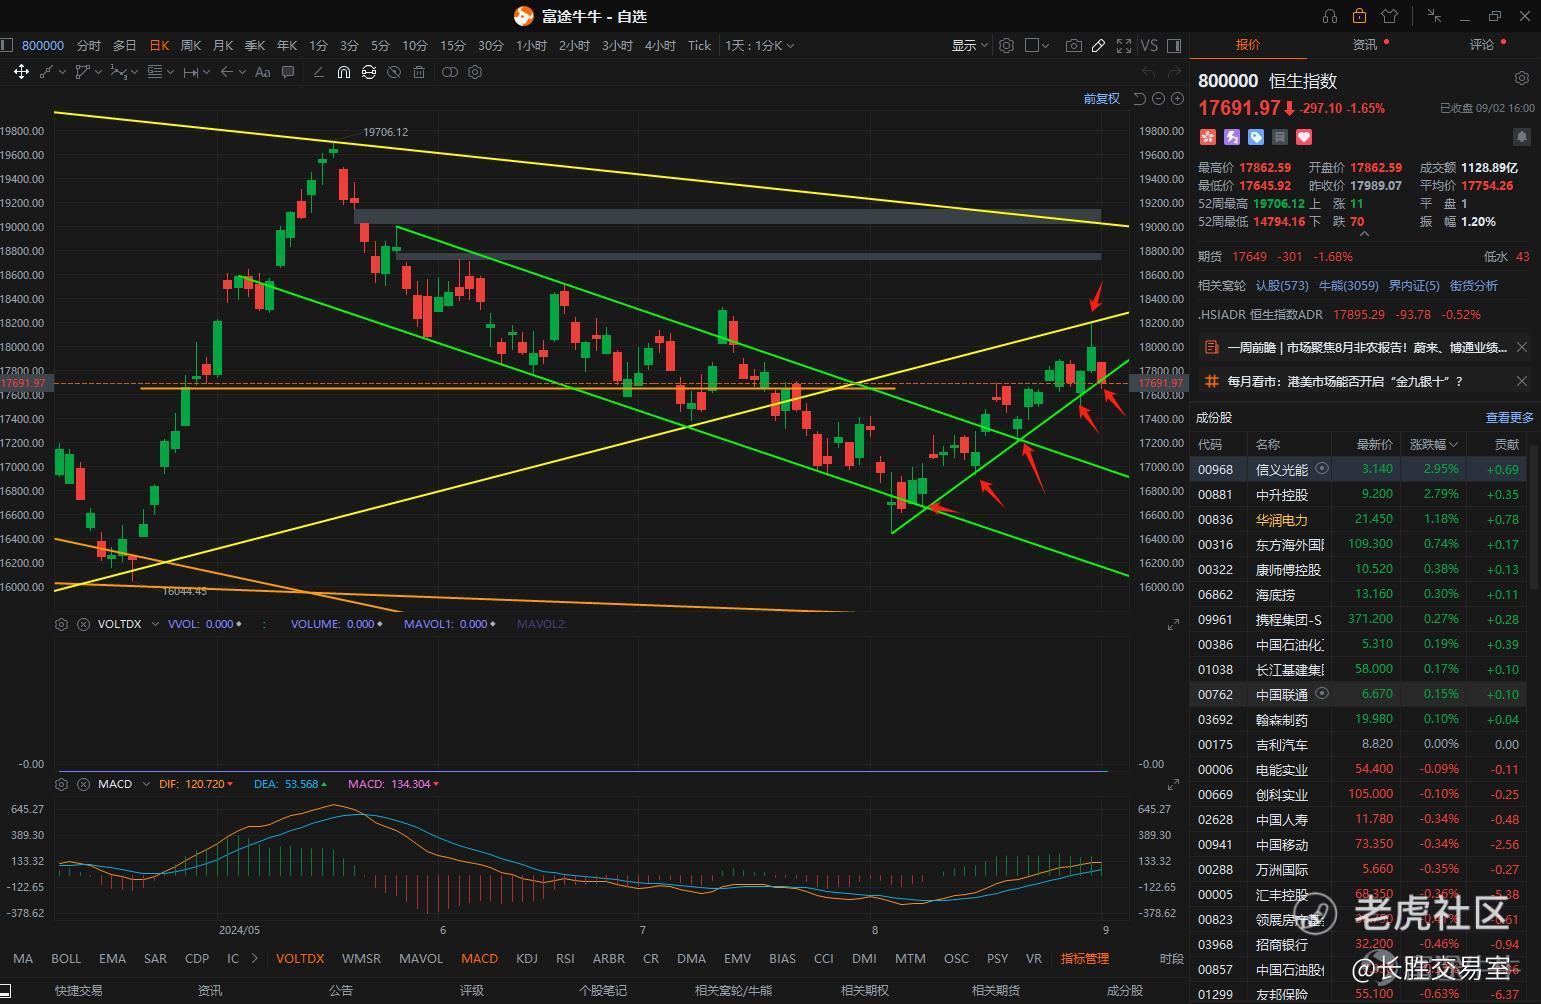
Task: Click the red heart favorite icon
Action: pos(1304,137)
